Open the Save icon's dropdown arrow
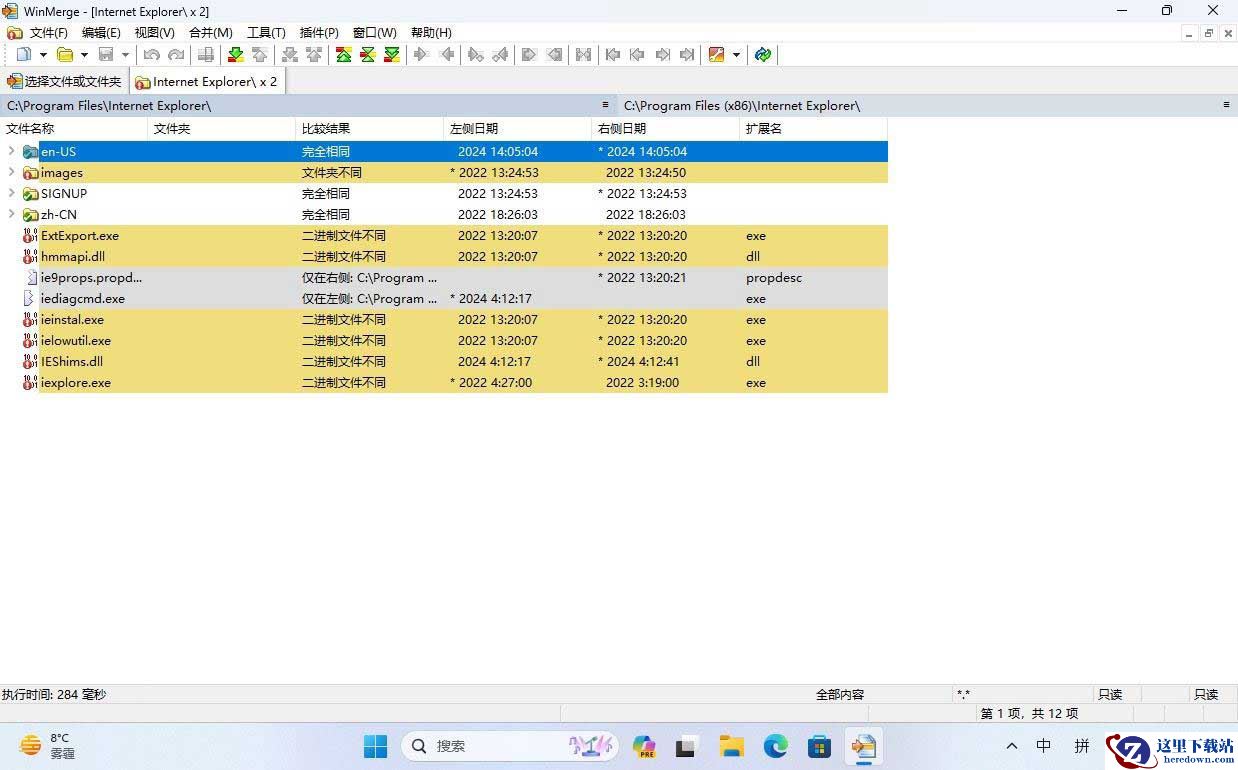The height and width of the screenshot is (770, 1238). tap(125, 55)
